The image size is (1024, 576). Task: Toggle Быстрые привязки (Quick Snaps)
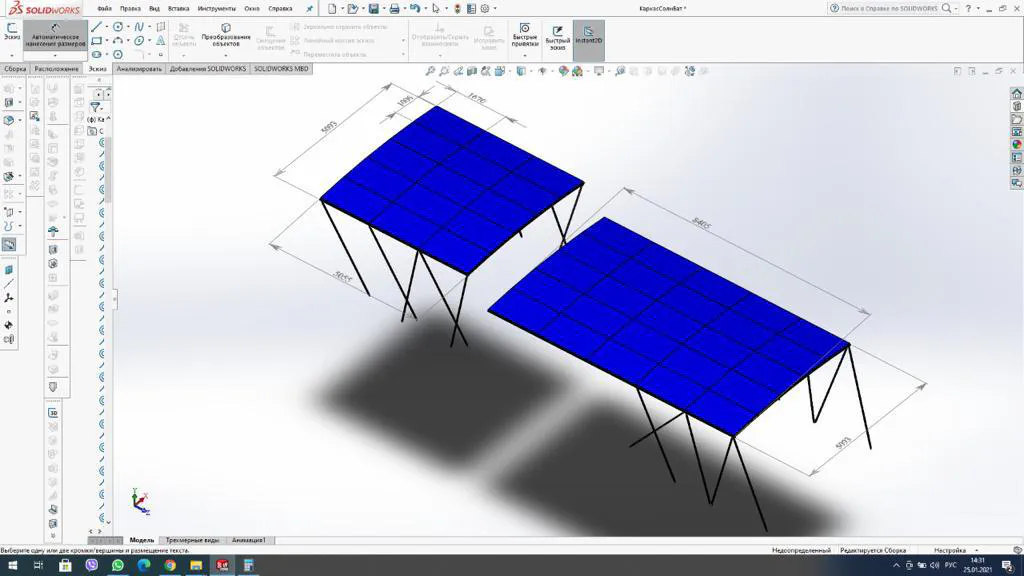[x=525, y=35]
